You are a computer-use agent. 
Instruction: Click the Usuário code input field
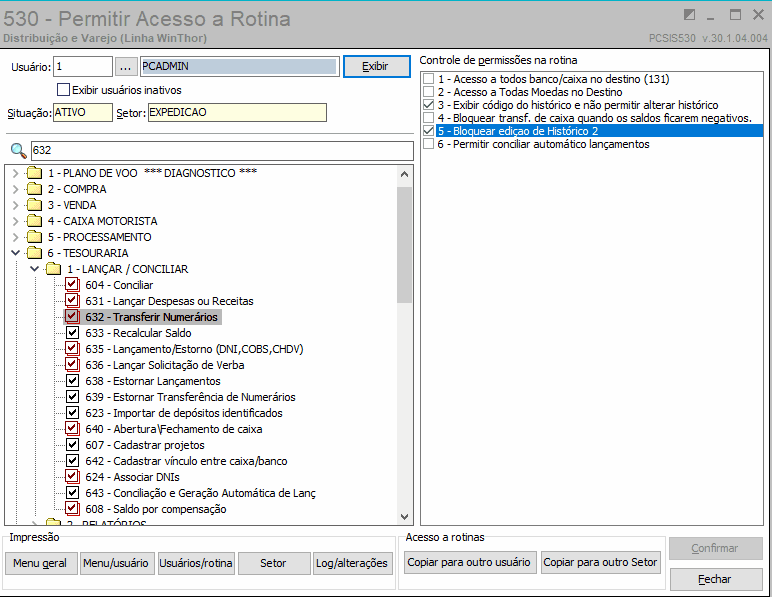click(x=83, y=66)
